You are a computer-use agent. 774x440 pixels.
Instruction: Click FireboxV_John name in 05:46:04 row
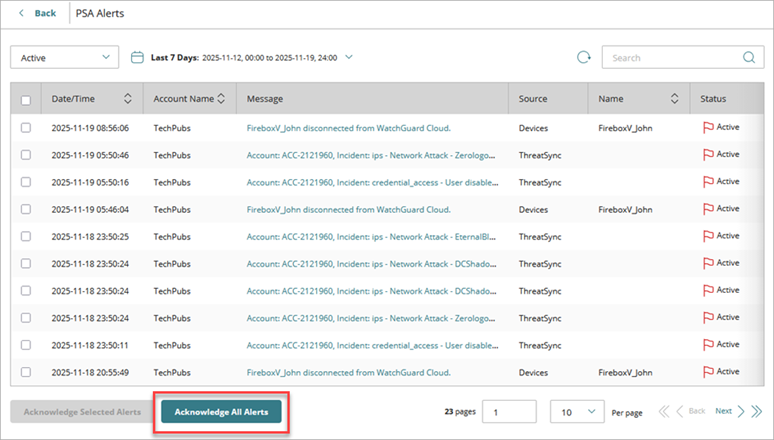625,209
